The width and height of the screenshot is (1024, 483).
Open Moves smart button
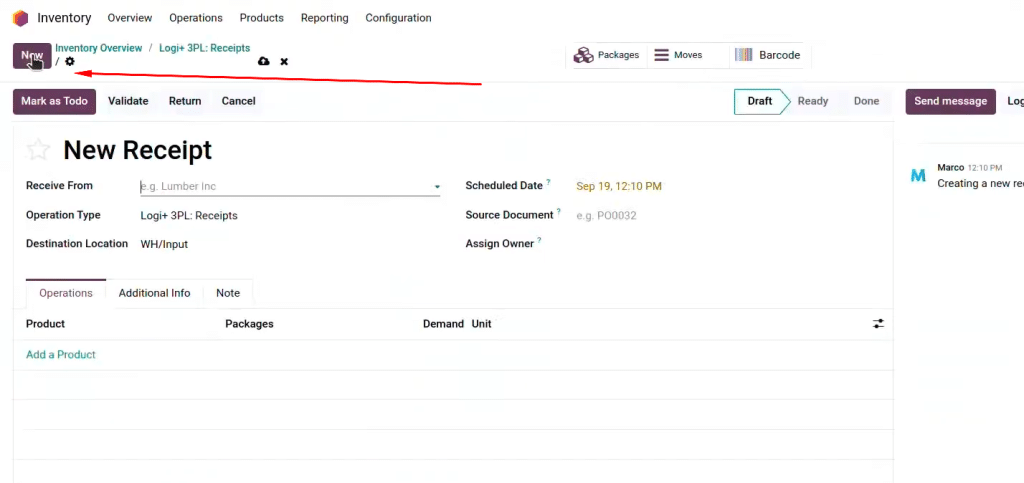click(678, 55)
